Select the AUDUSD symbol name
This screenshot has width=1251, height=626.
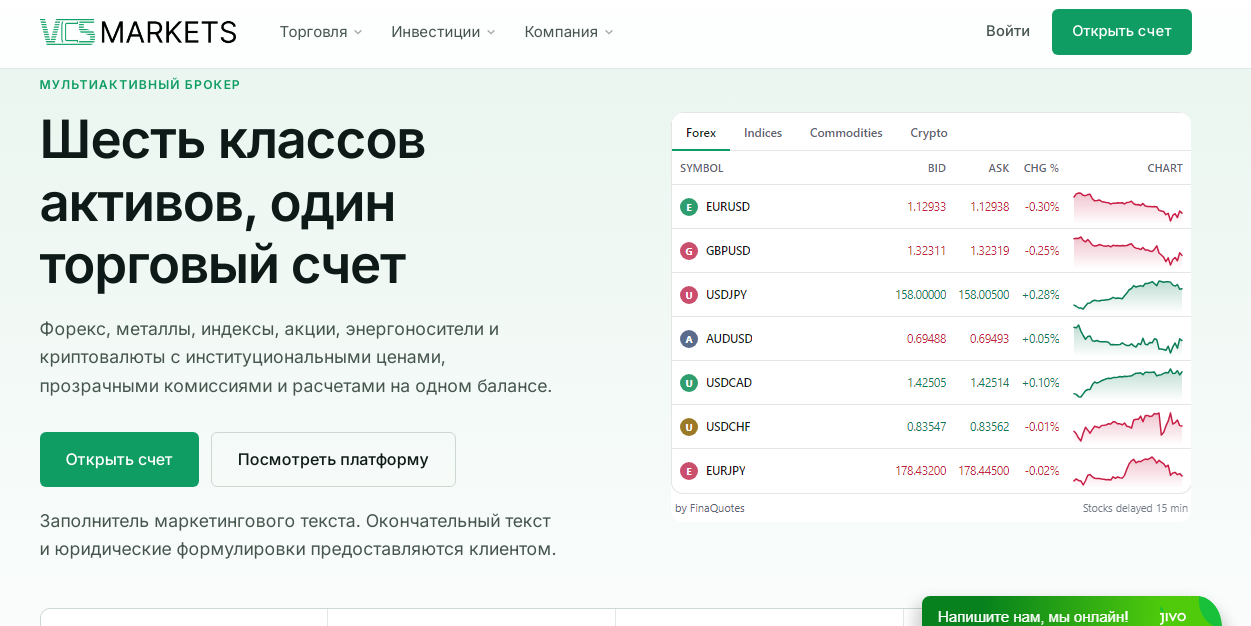(x=729, y=339)
